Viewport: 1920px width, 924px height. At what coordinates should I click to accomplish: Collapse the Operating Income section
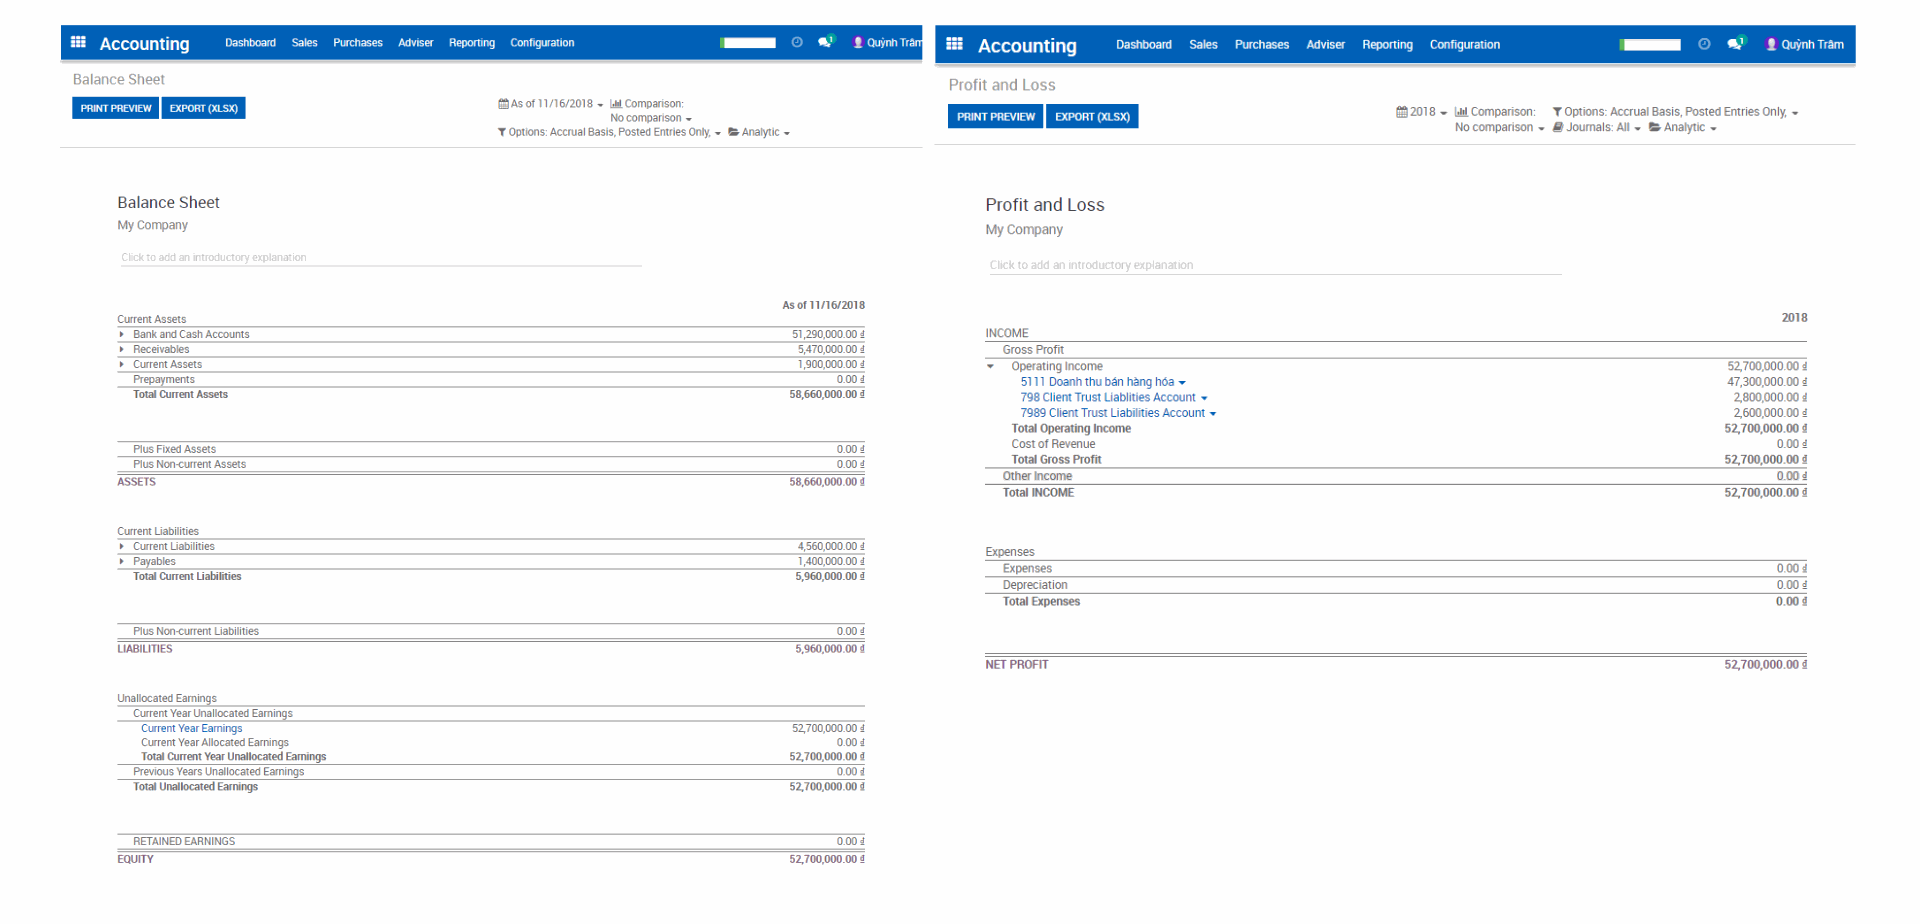pos(991,366)
